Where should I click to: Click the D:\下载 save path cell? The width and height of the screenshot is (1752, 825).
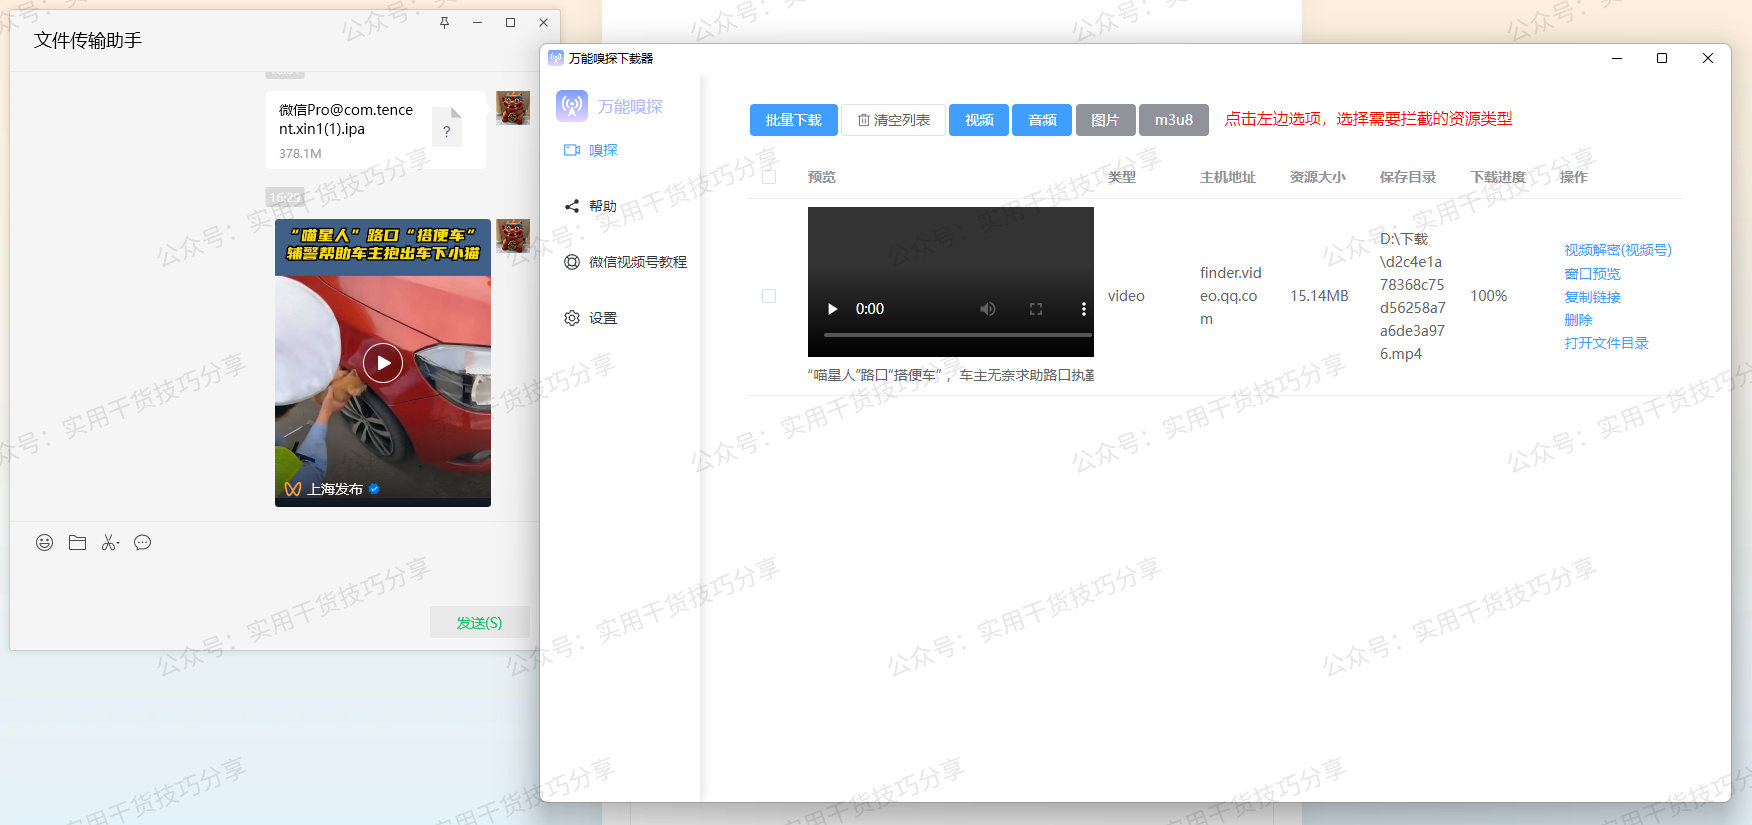[1412, 296]
